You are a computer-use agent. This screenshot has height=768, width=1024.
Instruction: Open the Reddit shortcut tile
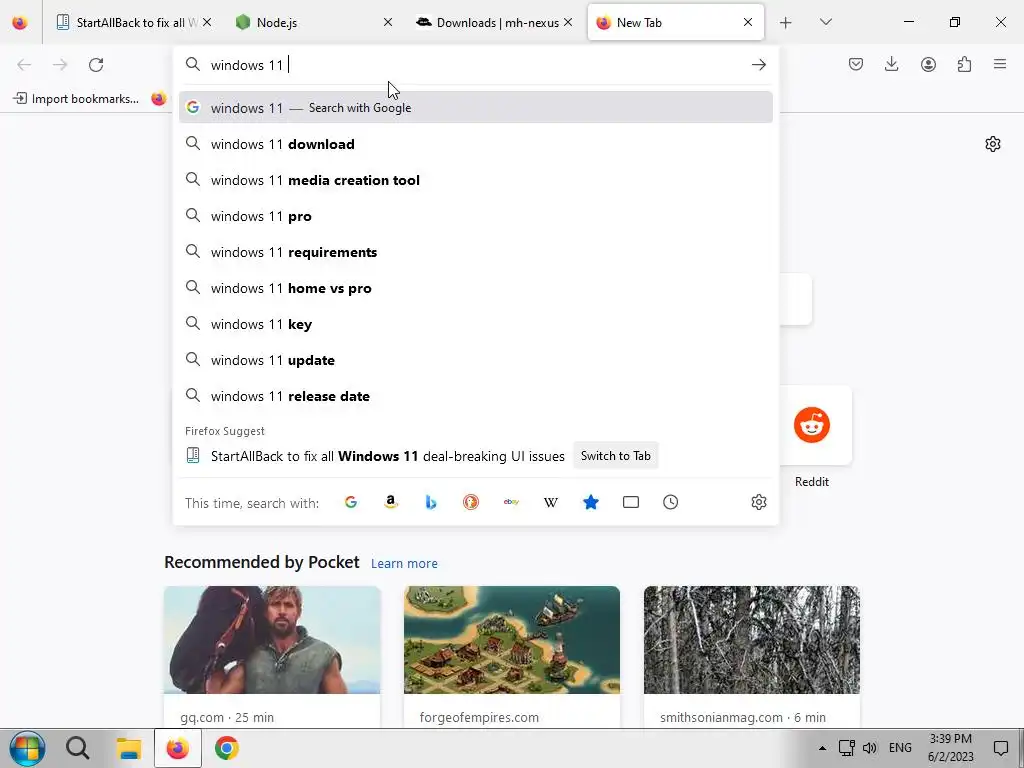[x=812, y=425]
